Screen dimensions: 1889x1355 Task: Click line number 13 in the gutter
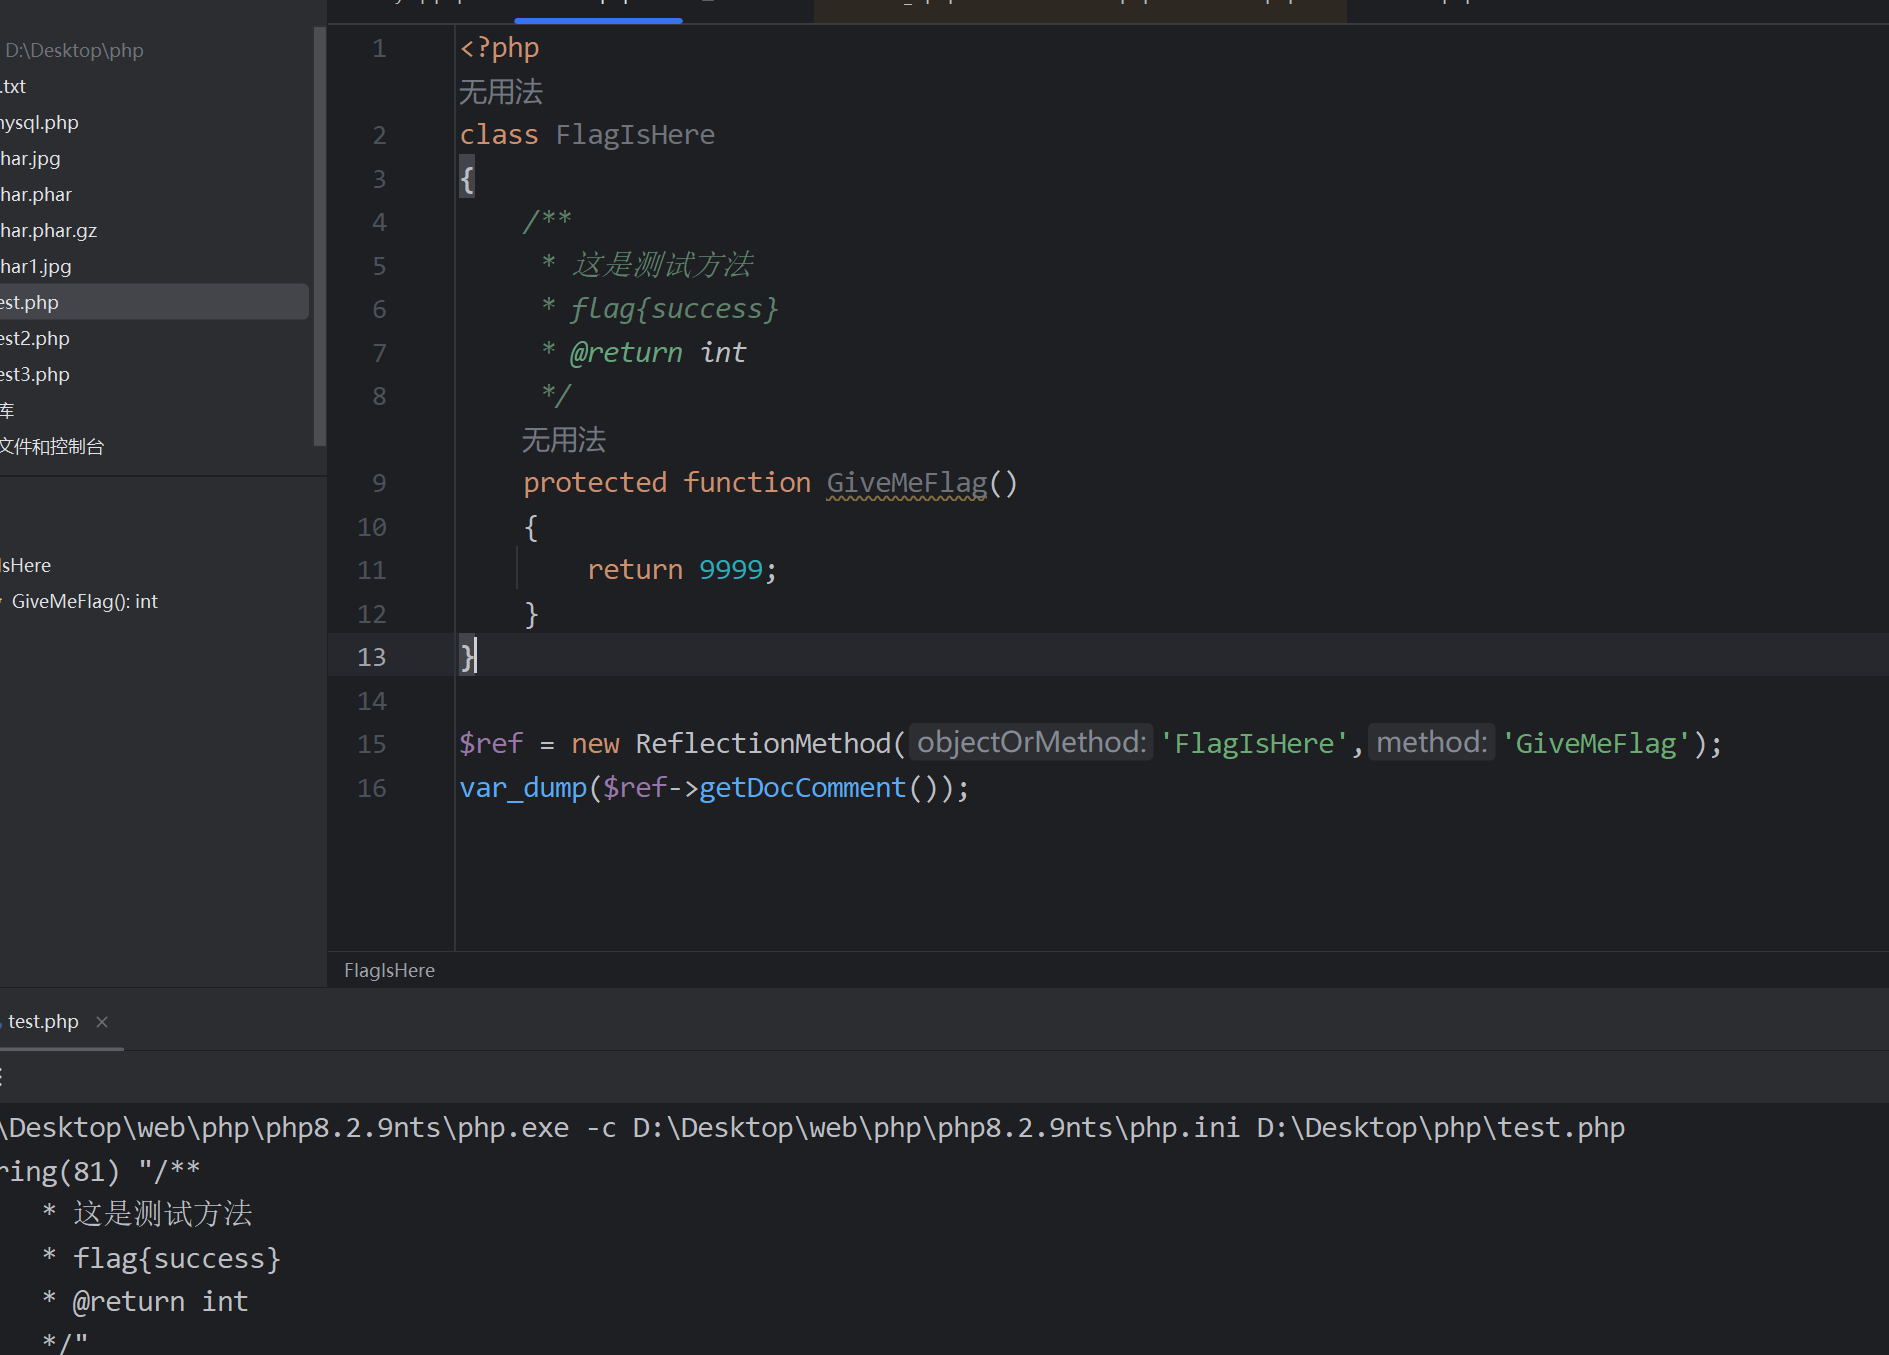coord(371,657)
